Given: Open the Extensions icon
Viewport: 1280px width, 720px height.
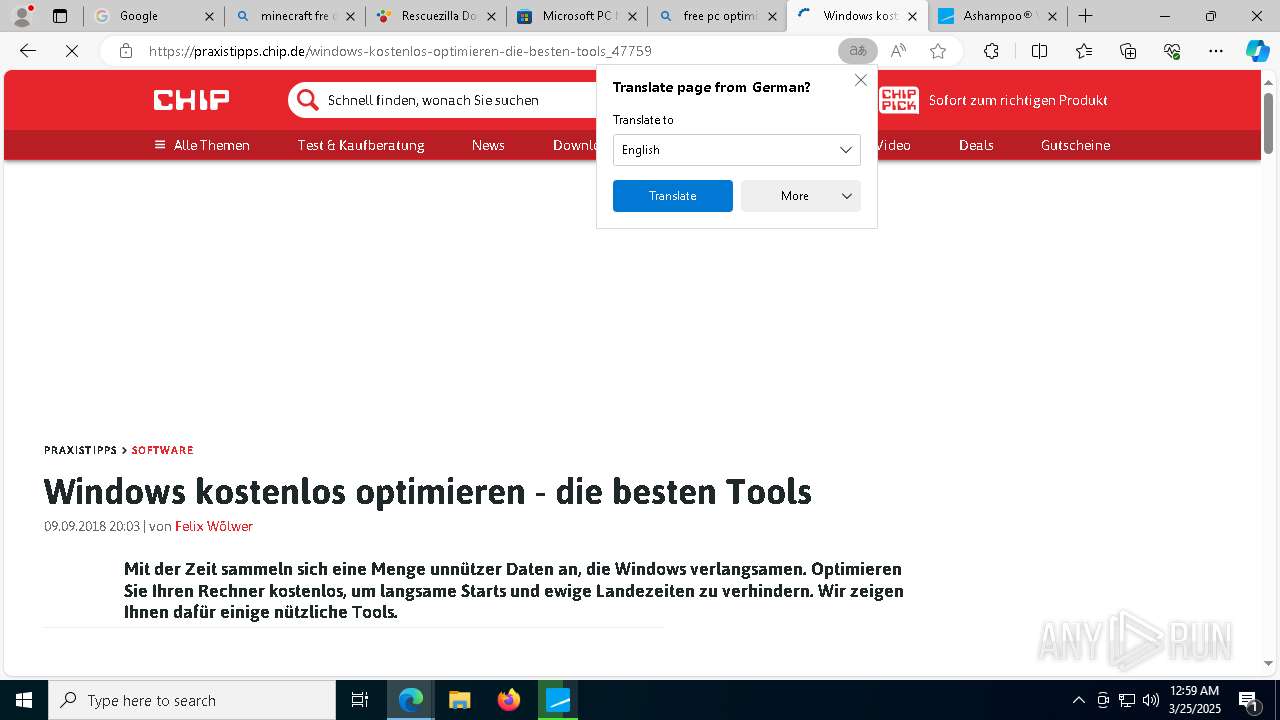Looking at the screenshot, I should click(x=991, y=51).
